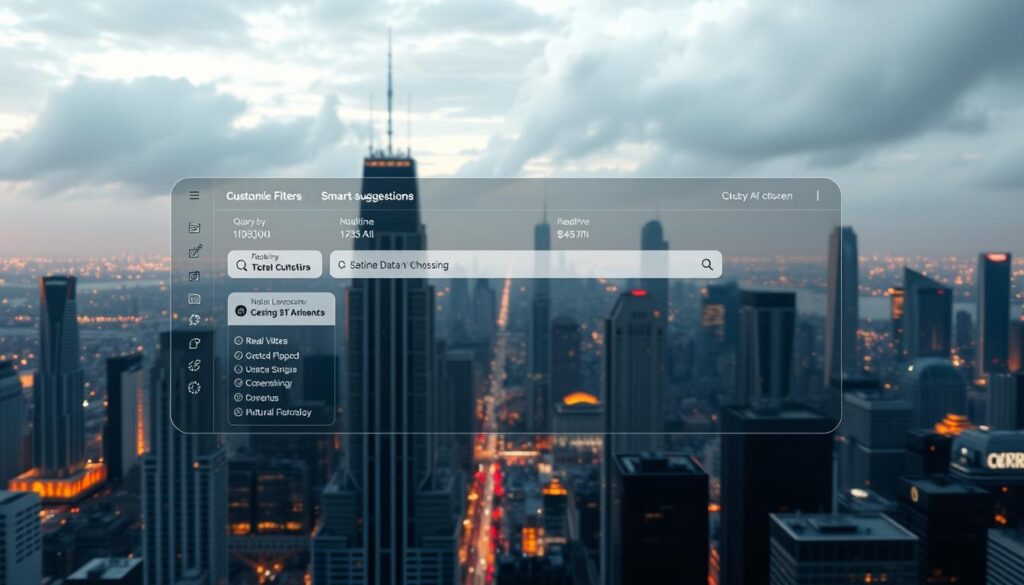Open the vertical bar menu at the top right
Image resolution: width=1024 pixels, height=585 pixels.
817,196
